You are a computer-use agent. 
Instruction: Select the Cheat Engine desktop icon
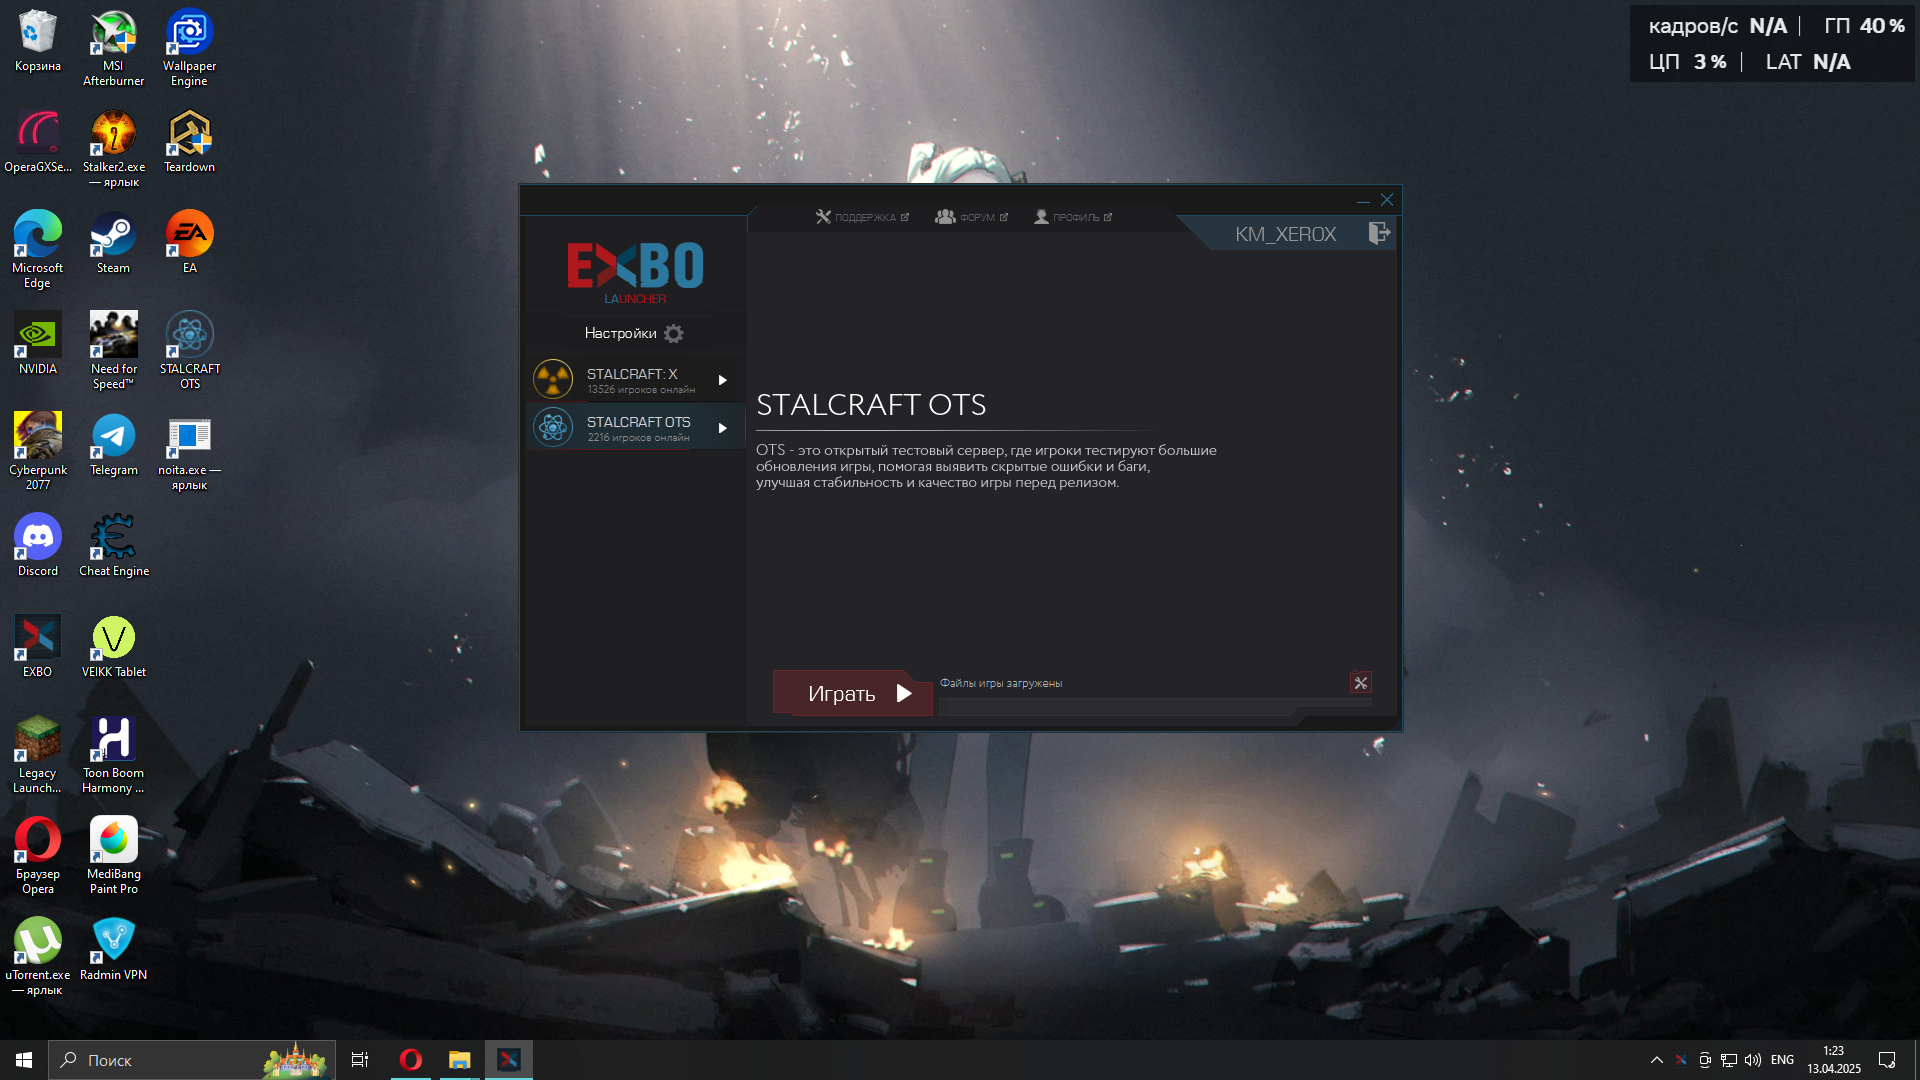click(x=114, y=546)
